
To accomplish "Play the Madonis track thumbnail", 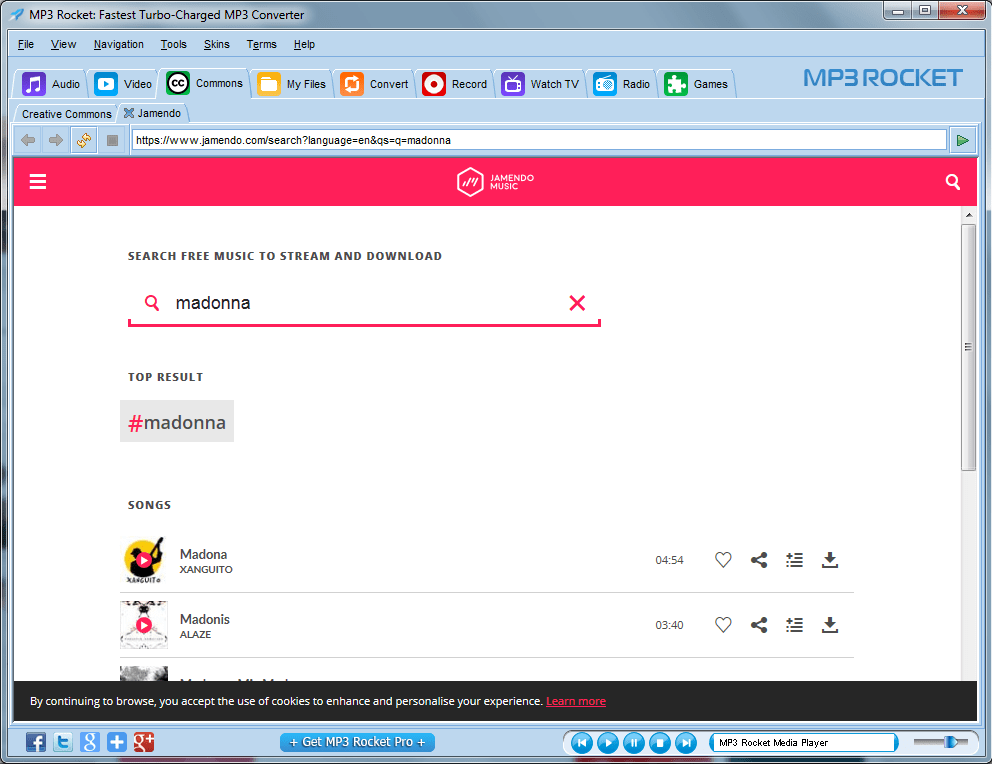I will 144,625.
